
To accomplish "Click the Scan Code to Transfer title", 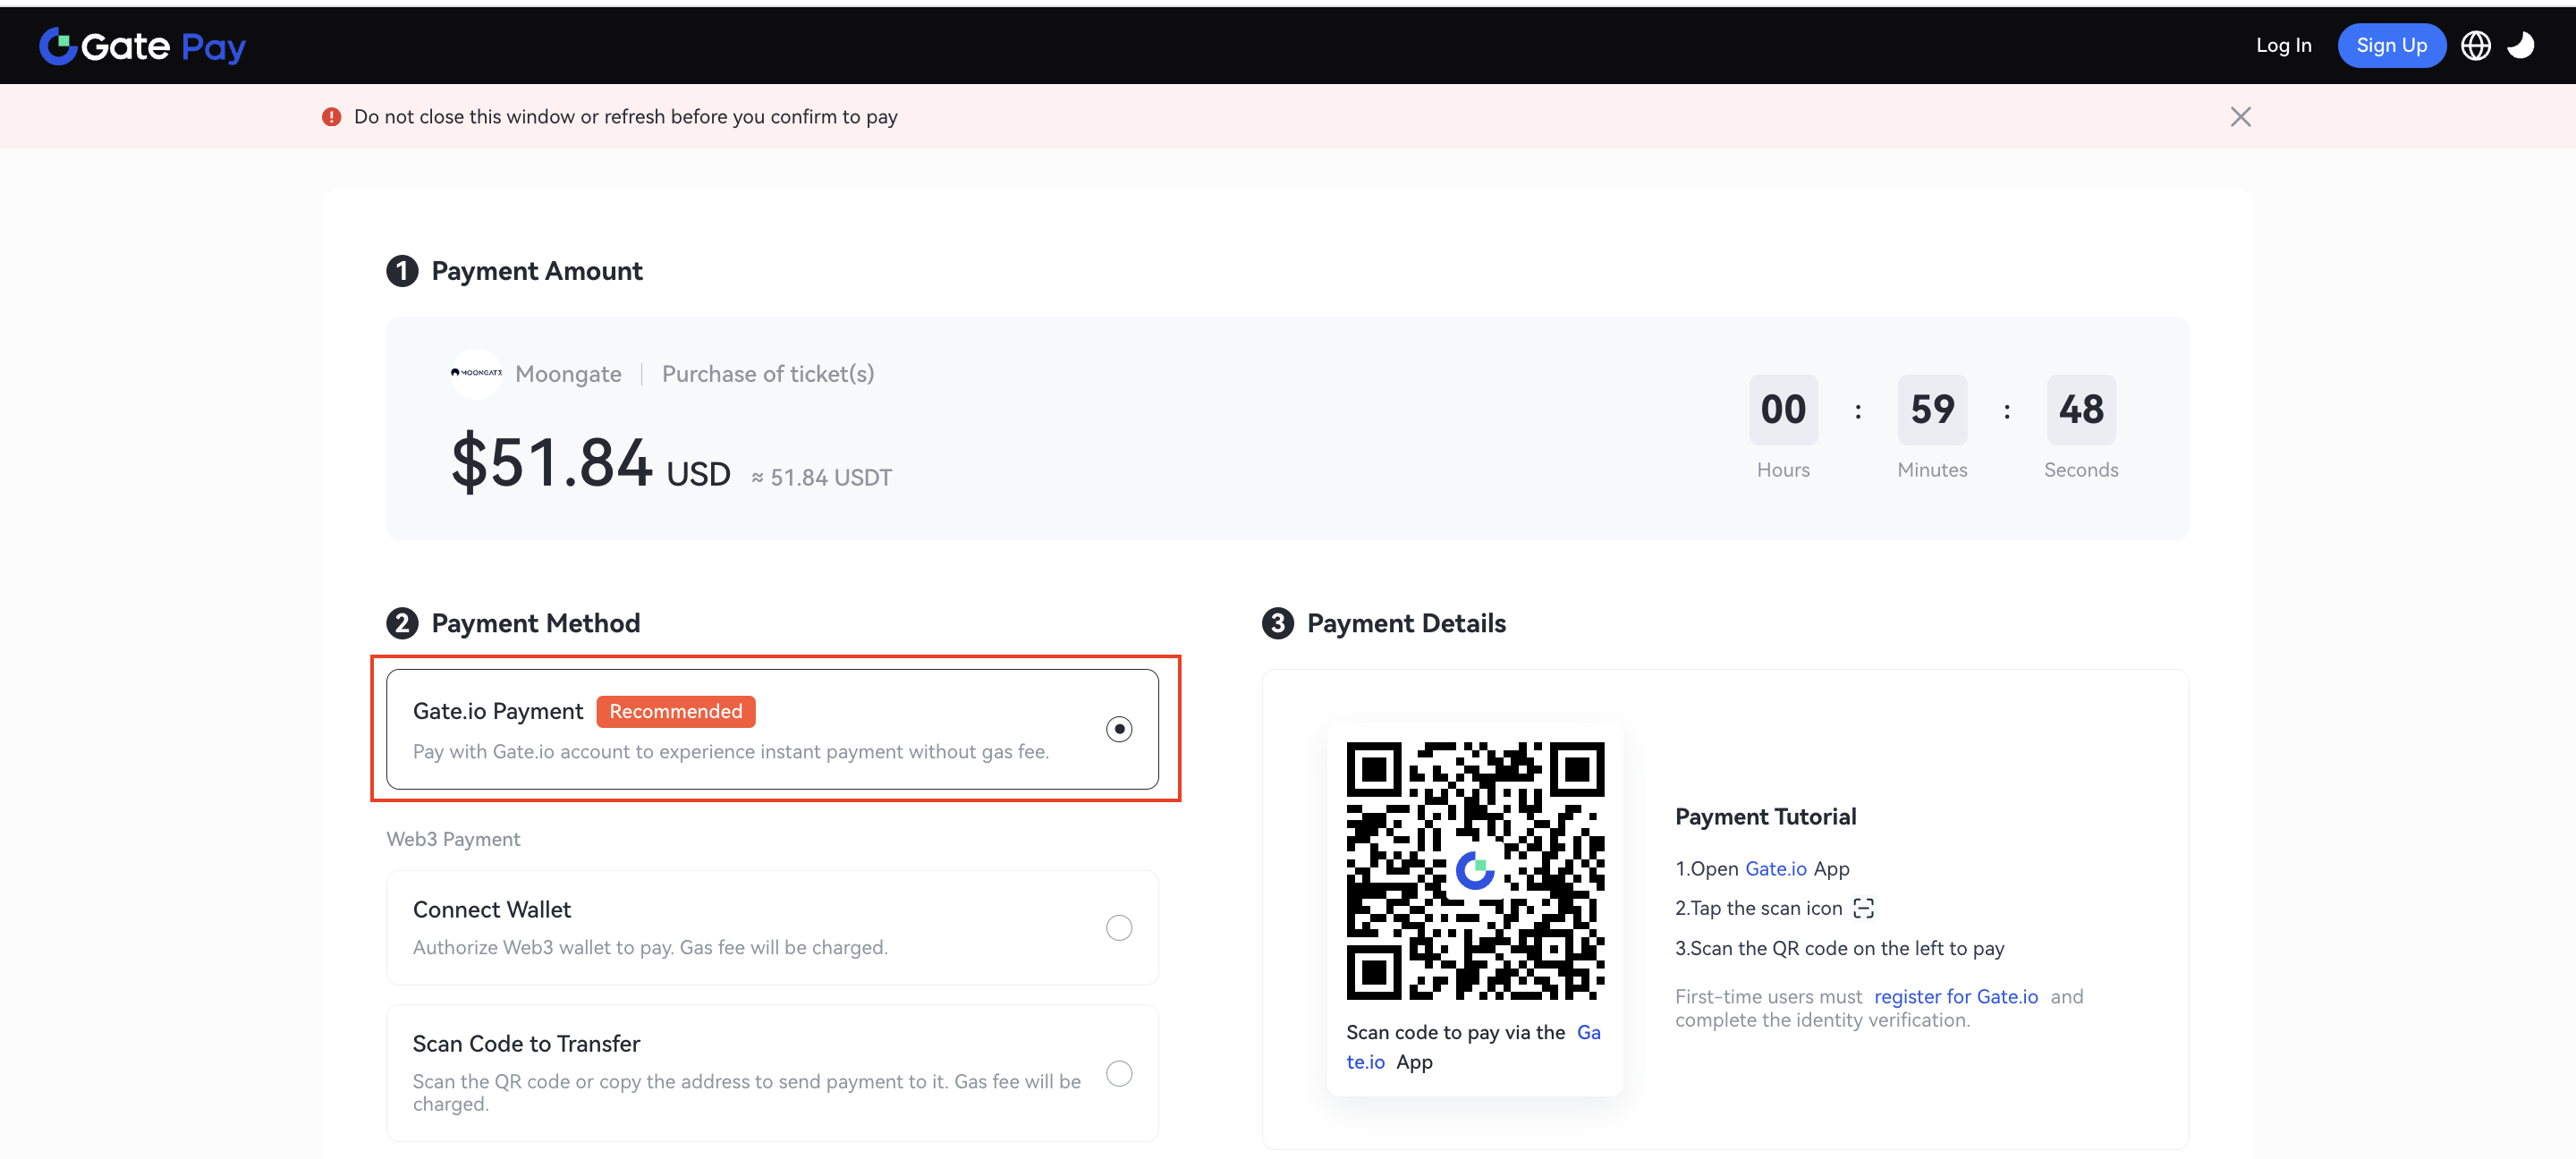I will coord(526,1043).
